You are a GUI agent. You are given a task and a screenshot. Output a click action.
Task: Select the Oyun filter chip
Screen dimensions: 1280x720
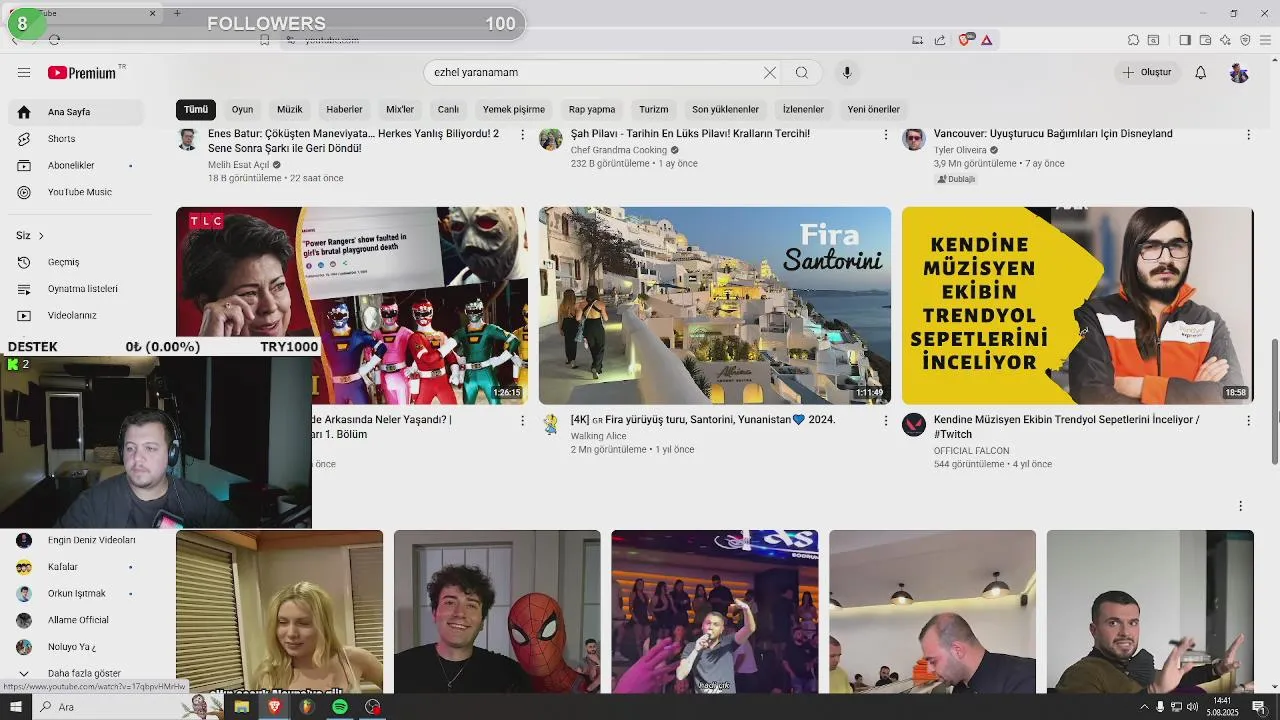click(243, 109)
